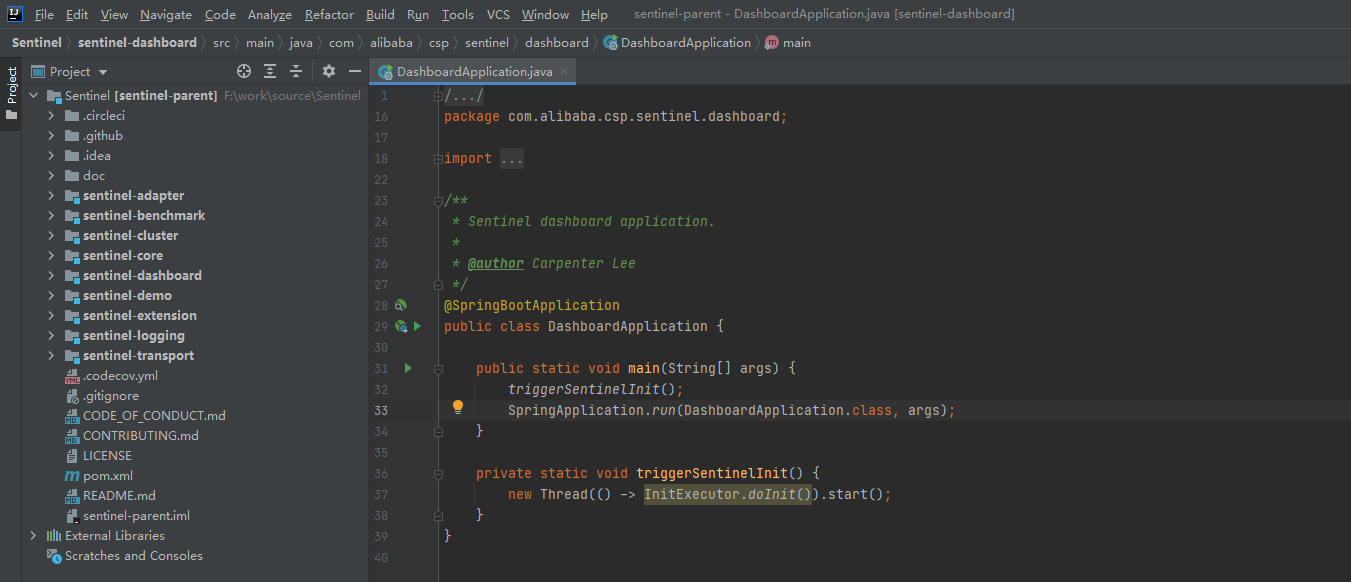Expand the .circleci folder

click(51, 116)
